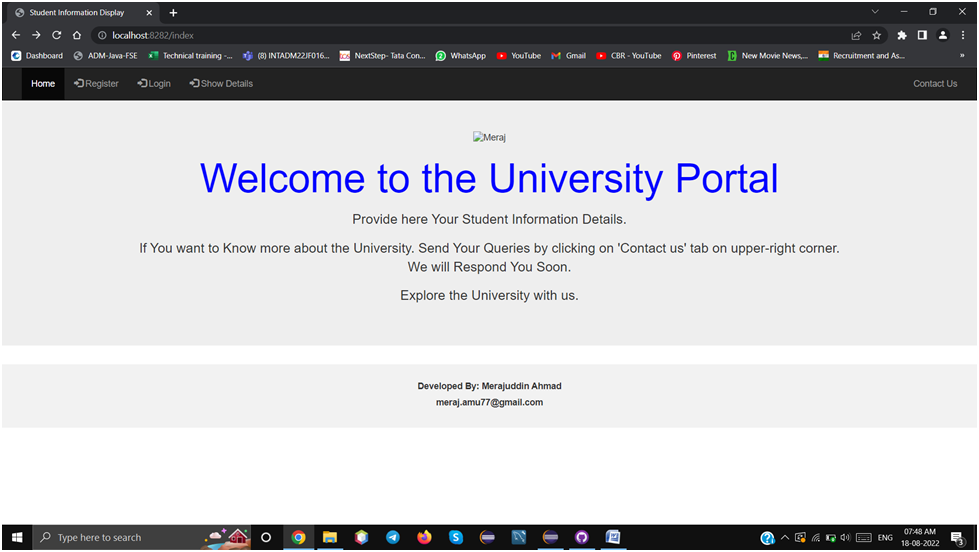Open Chrome extensions puzzle icon

(x=902, y=36)
